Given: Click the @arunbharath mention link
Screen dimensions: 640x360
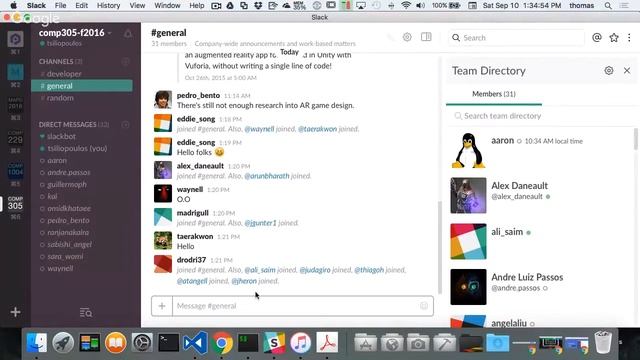Looking at the screenshot, I should pos(267,176).
